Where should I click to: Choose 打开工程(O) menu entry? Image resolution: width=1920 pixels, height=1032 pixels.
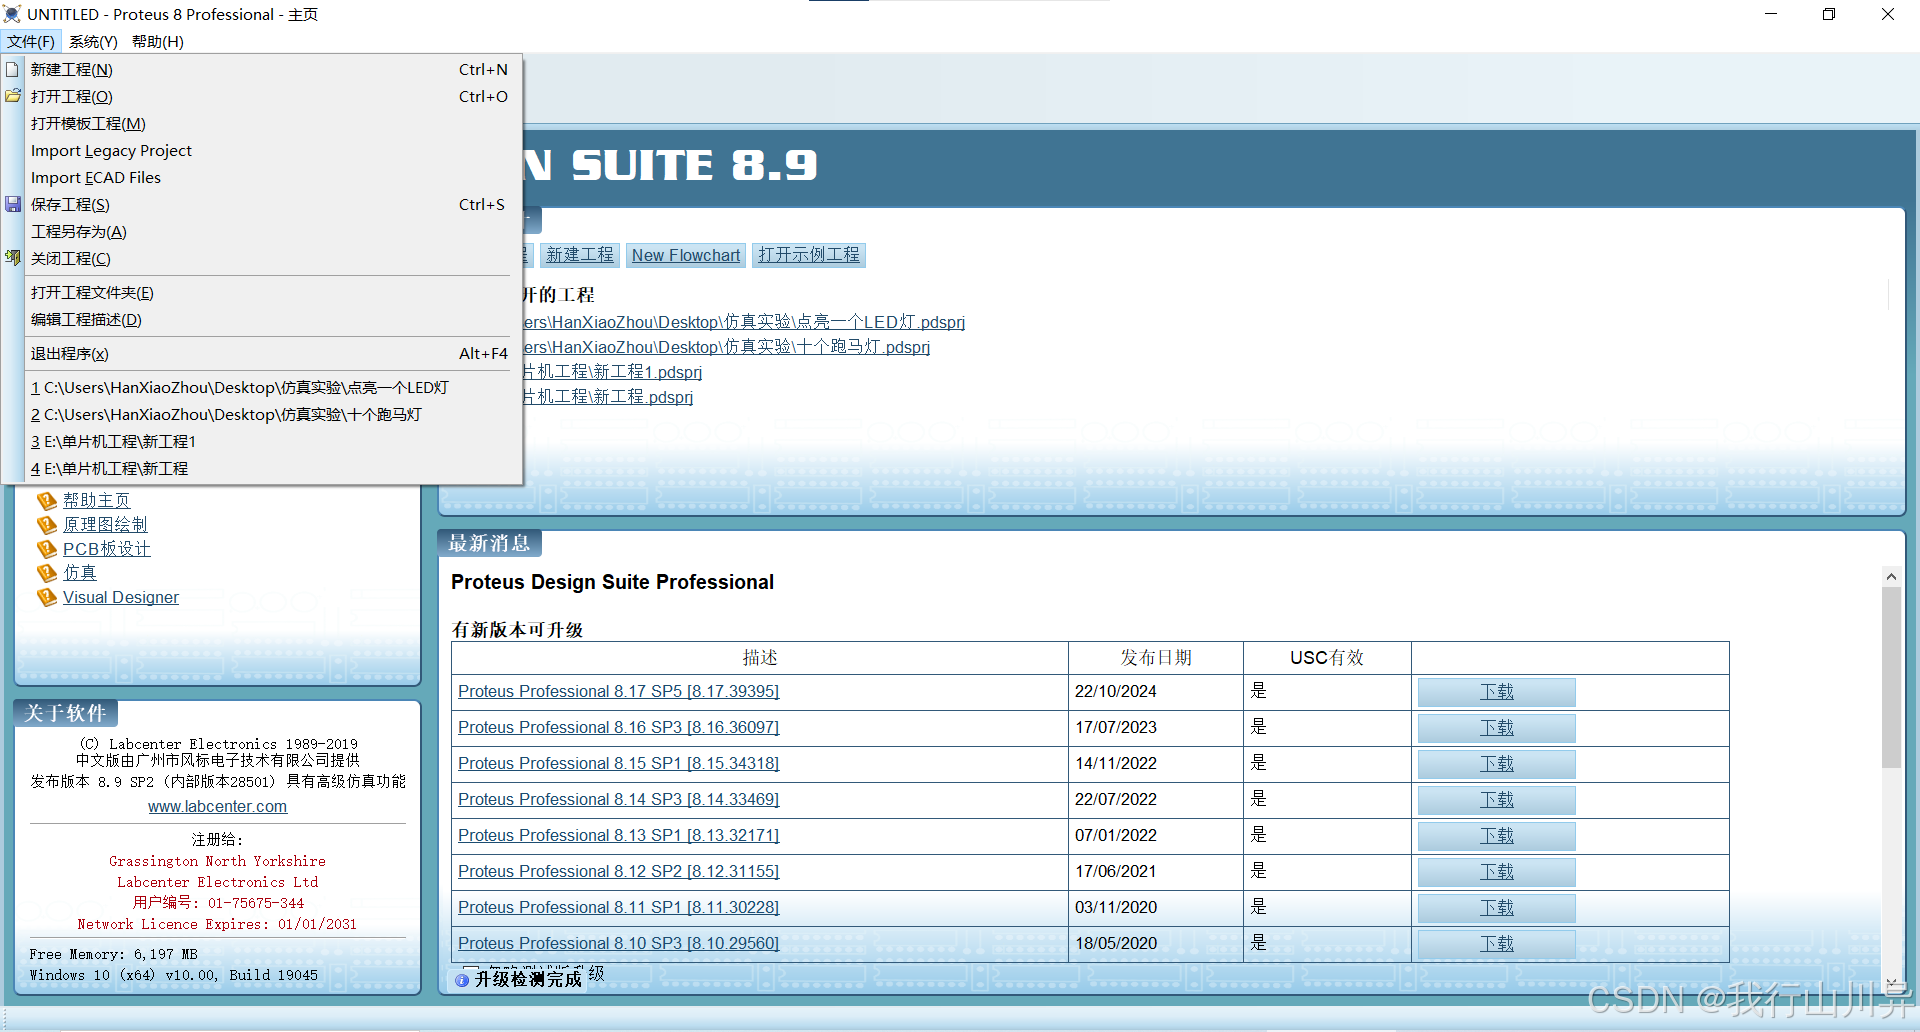[x=267, y=96]
